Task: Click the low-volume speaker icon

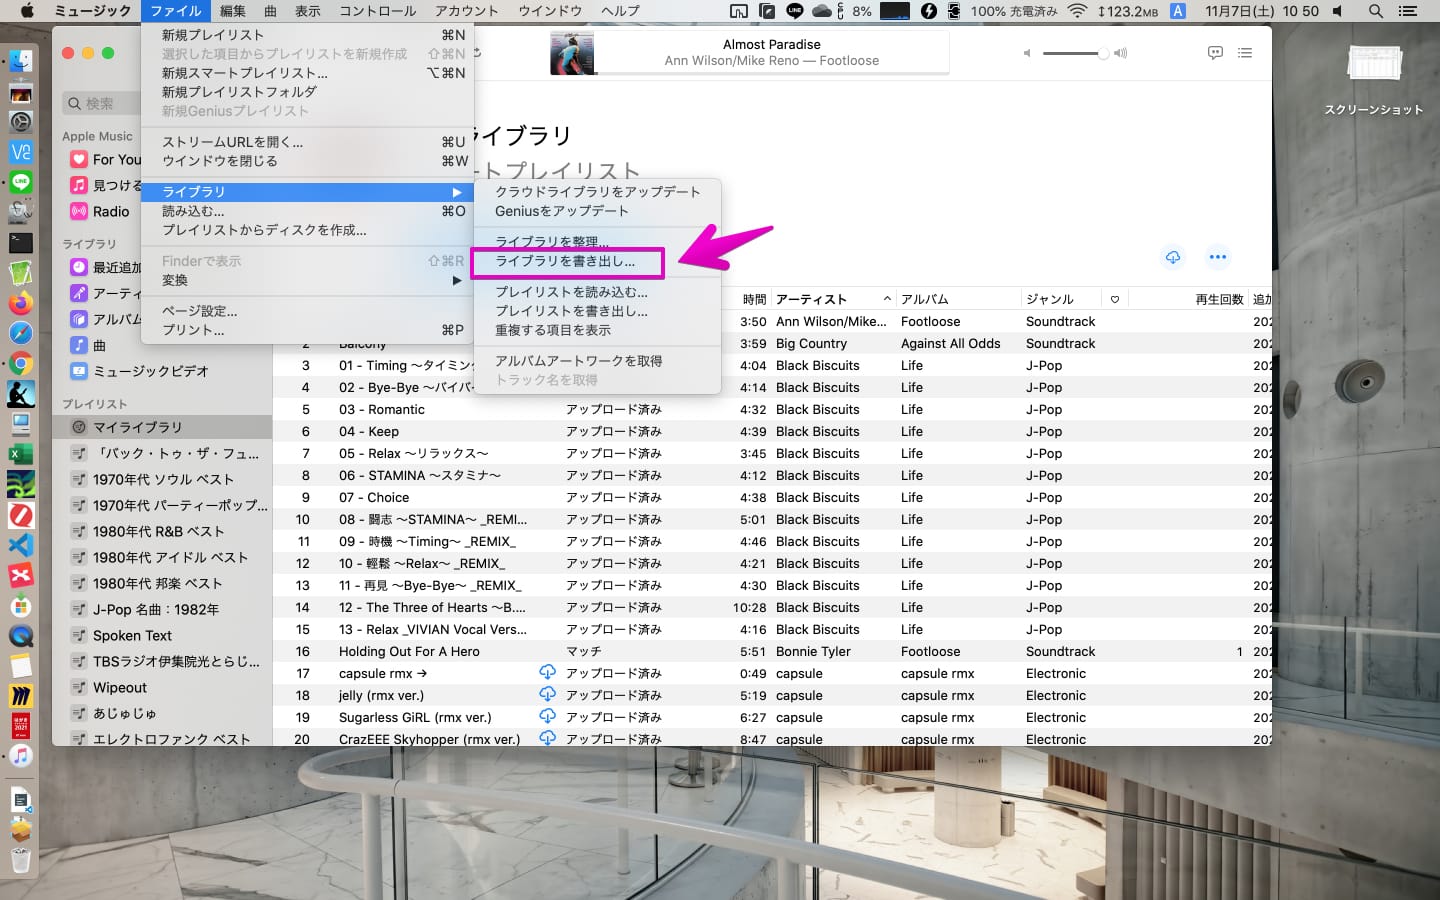Action: tap(1027, 53)
